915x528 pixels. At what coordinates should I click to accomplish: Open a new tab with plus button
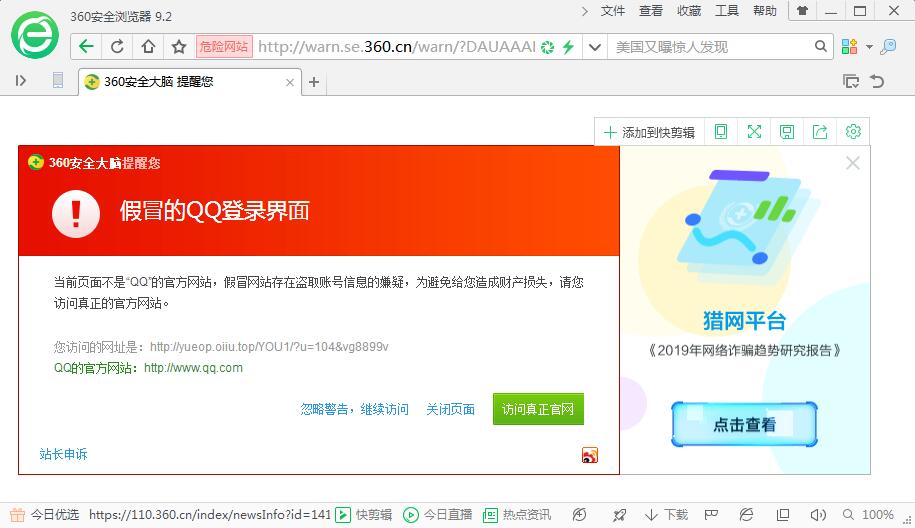tap(314, 82)
